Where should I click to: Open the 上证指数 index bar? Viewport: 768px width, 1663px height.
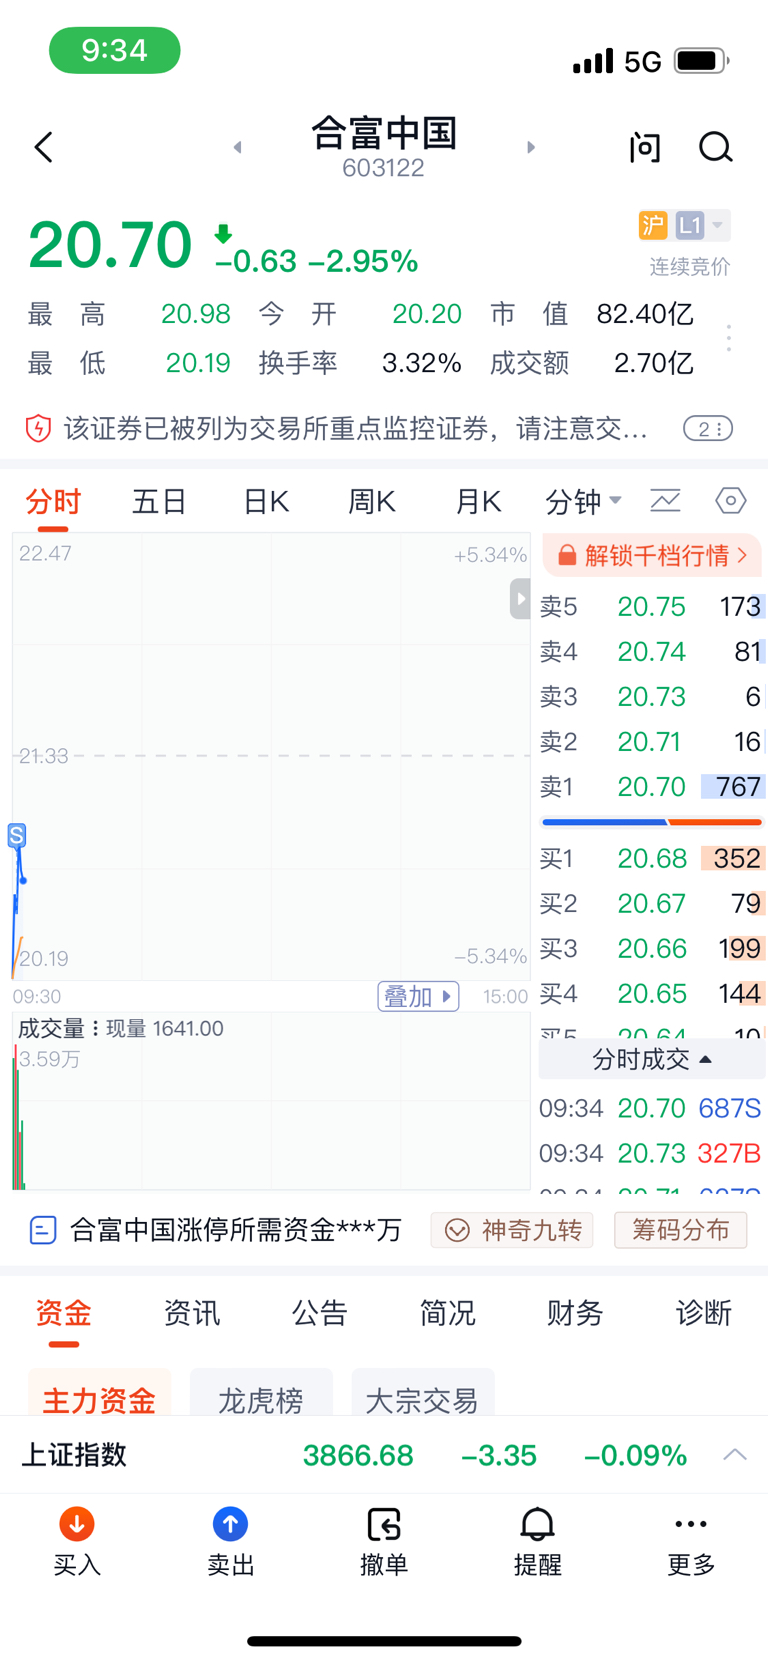[x=384, y=1455]
